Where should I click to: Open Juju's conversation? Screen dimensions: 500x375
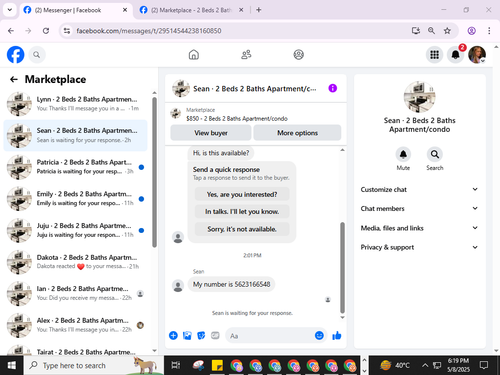click(x=75, y=230)
